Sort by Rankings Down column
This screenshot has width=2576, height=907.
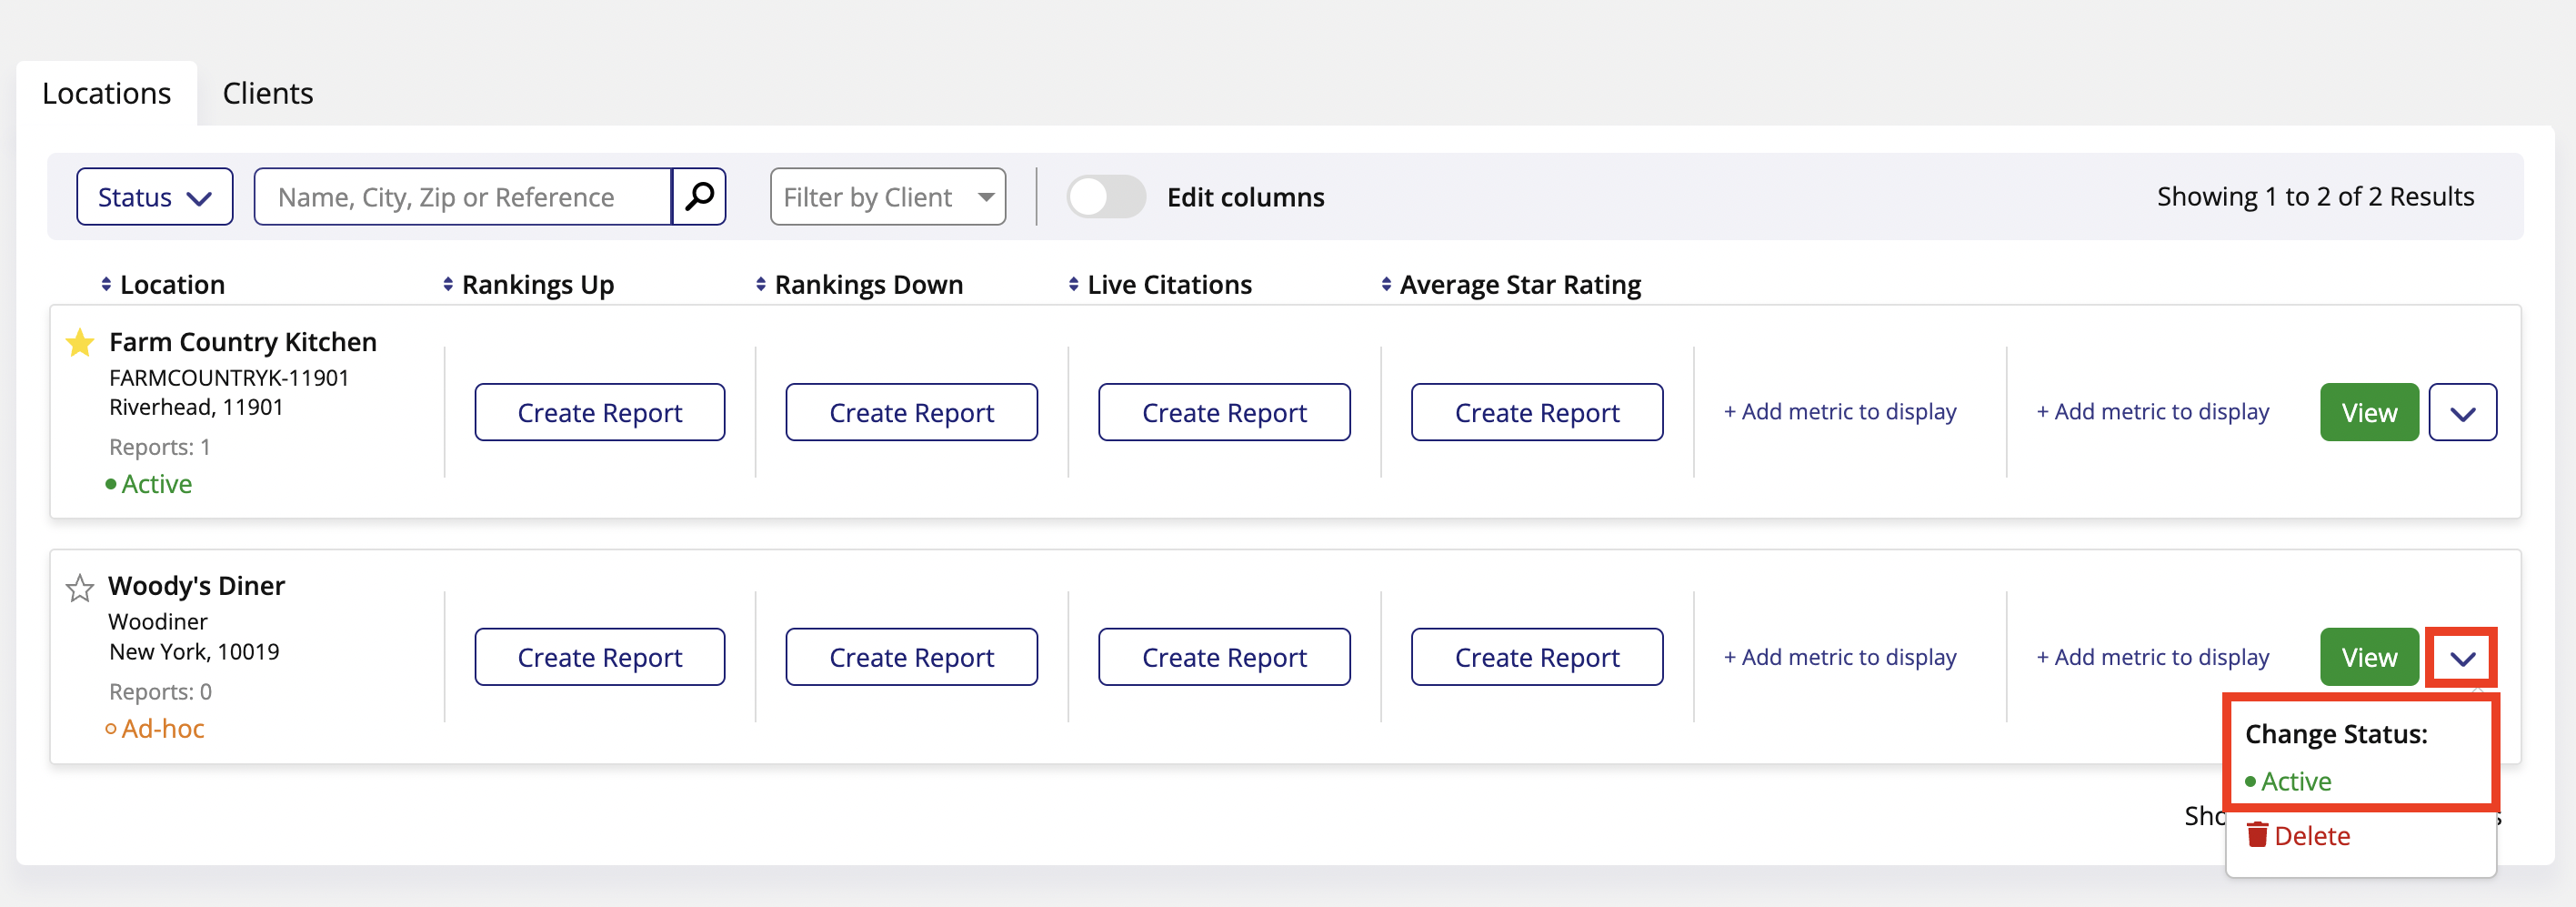761,285
